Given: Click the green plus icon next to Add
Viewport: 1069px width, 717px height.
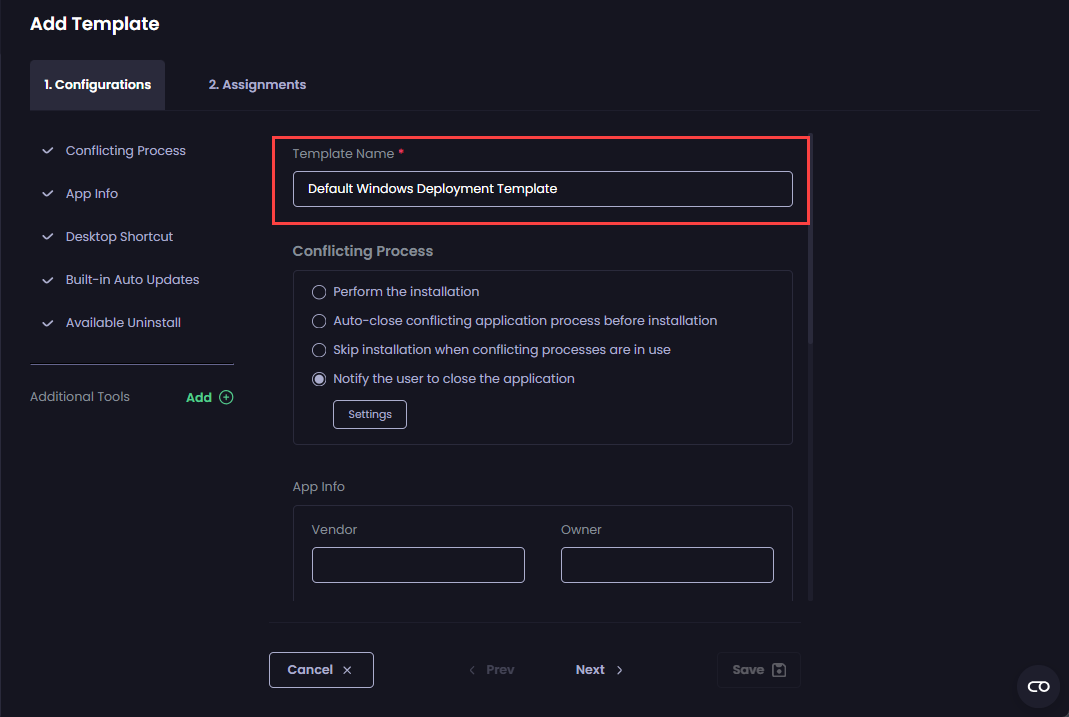Looking at the screenshot, I should click(x=226, y=397).
